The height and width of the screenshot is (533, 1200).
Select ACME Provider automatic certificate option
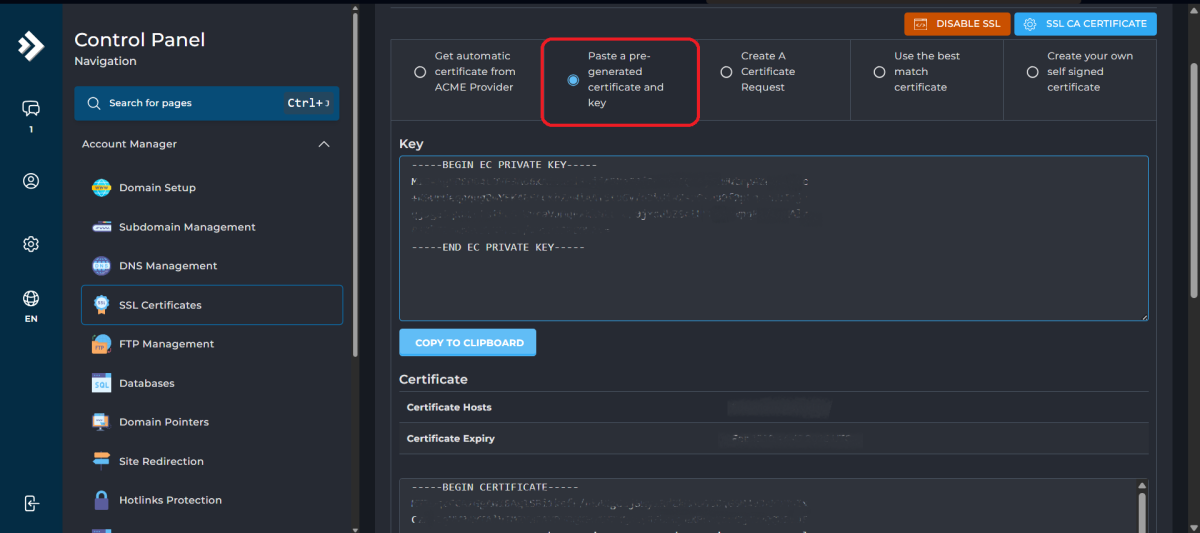tap(420, 72)
